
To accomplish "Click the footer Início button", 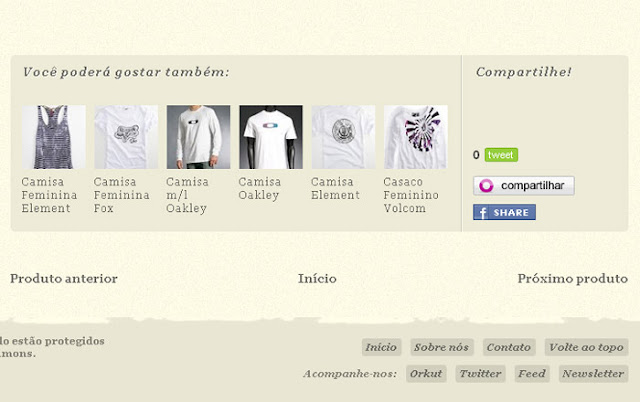I will tap(381, 347).
